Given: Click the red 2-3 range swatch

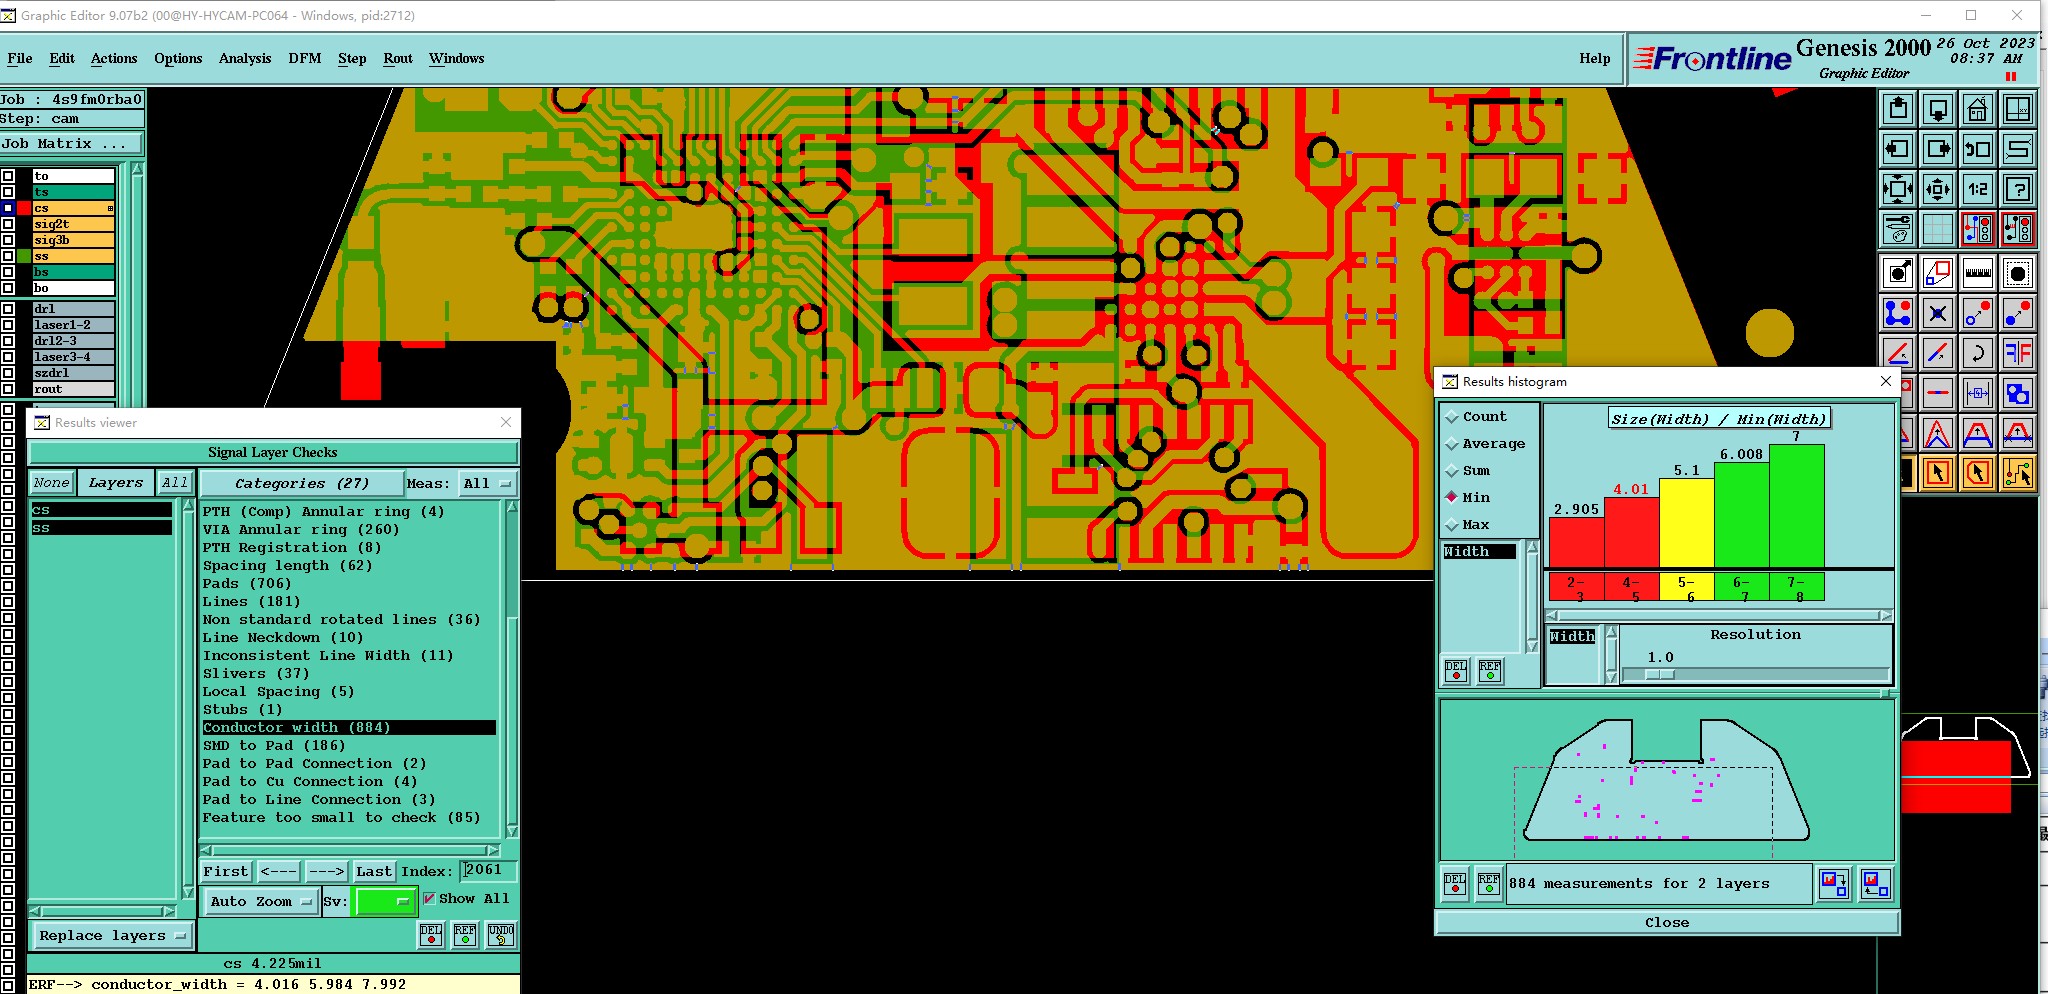Looking at the screenshot, I should tap(1576, 587).
